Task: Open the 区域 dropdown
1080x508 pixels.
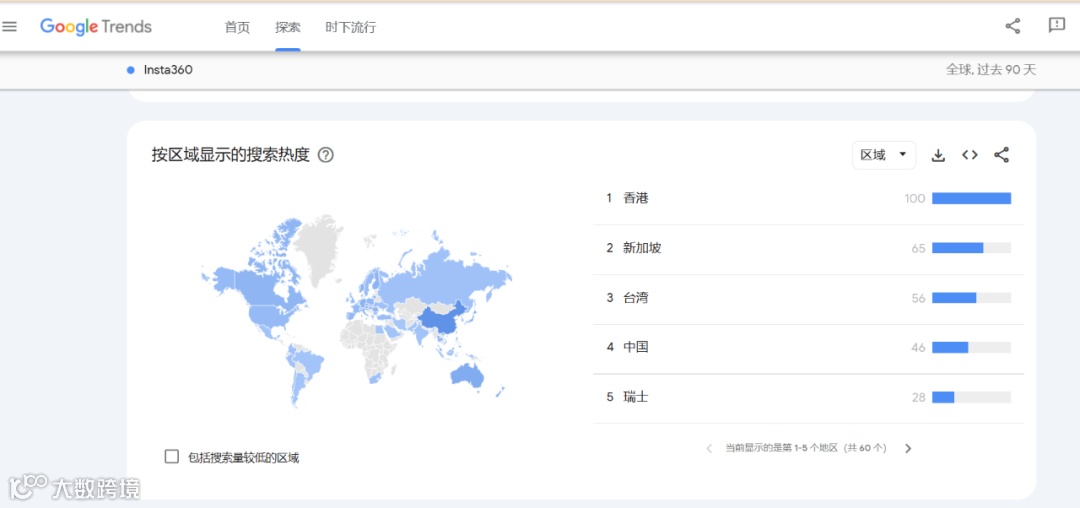Action: [x=884, y=155]
